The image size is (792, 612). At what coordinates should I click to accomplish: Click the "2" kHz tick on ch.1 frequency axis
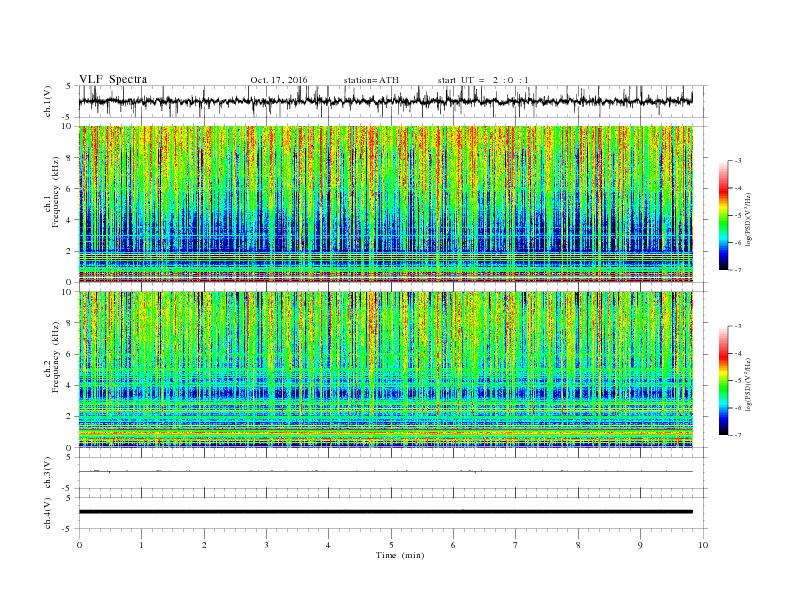click(69, 251)
